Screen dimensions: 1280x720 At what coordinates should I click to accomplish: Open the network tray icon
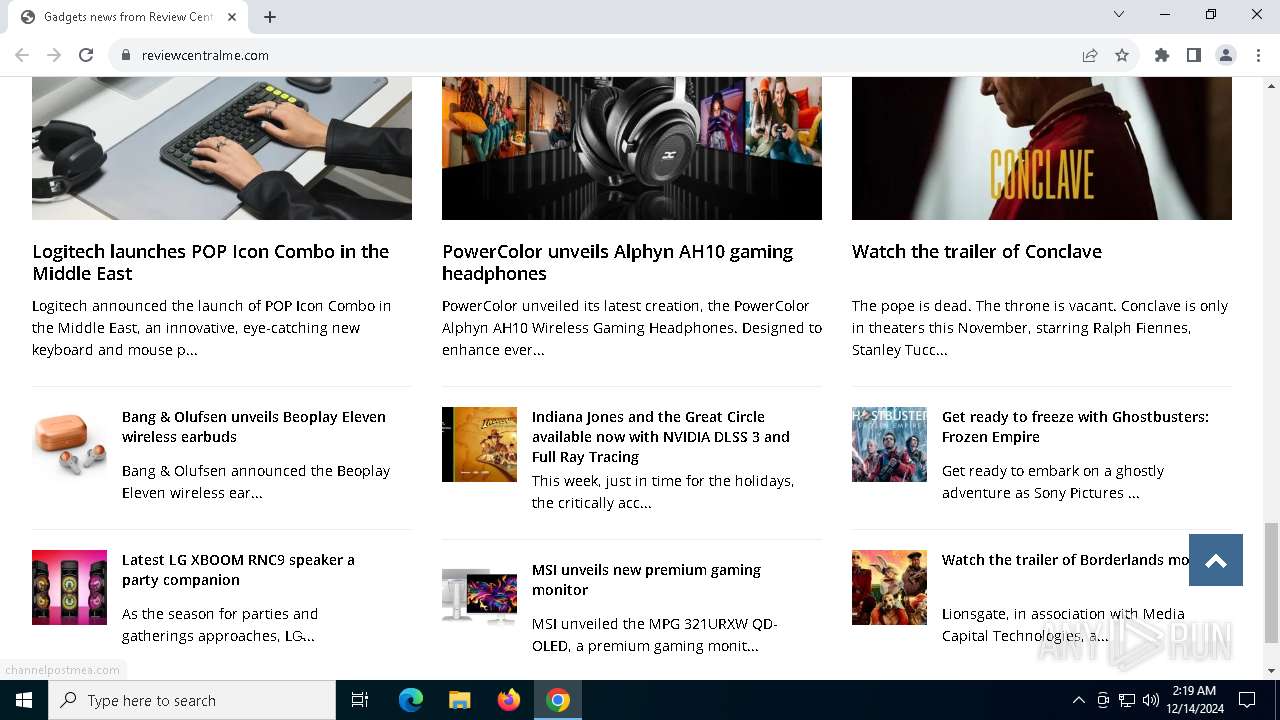[1127, 700]
